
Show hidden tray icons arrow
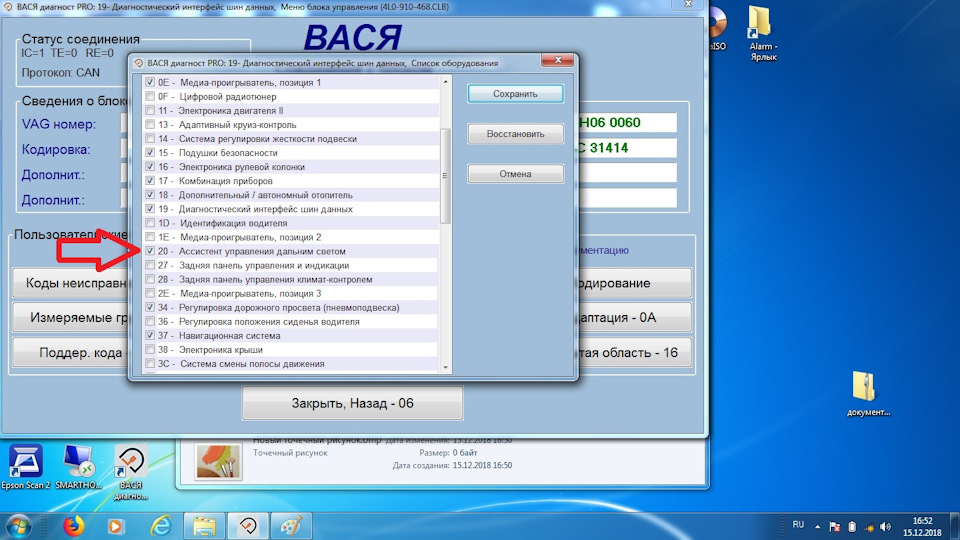pos(817,526)
